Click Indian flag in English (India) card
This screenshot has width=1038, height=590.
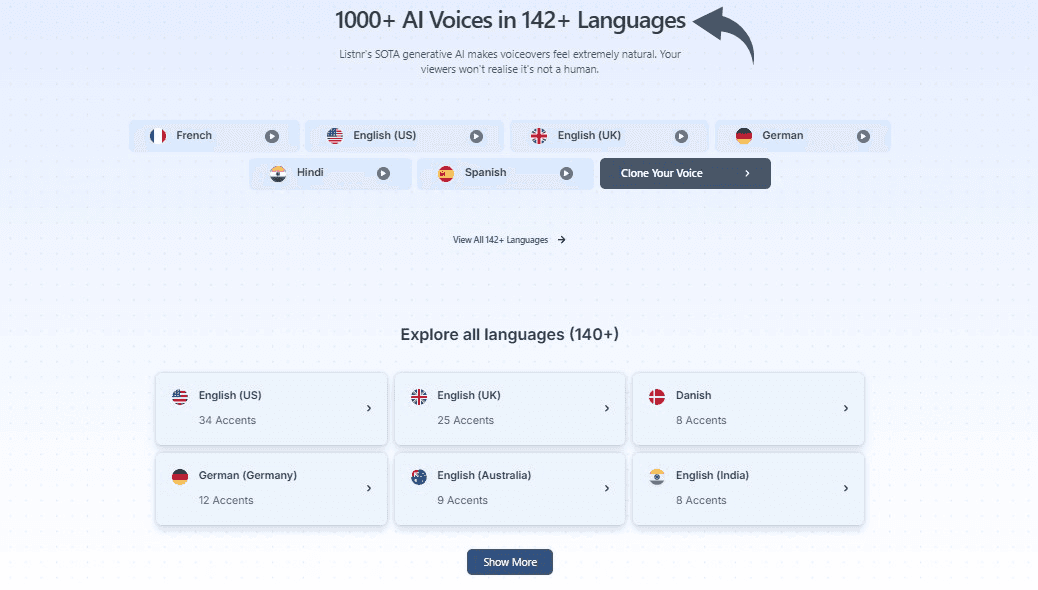(x=657, y=477)
